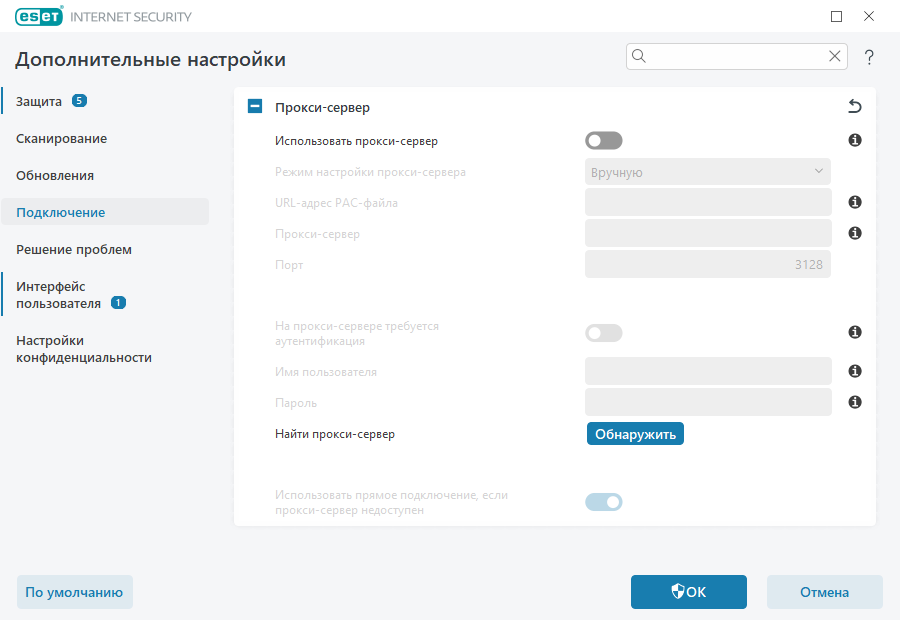Open the Защита section
Image resolution: width=900 pixels, height=620 pixels.
click(x=38, y=102)
